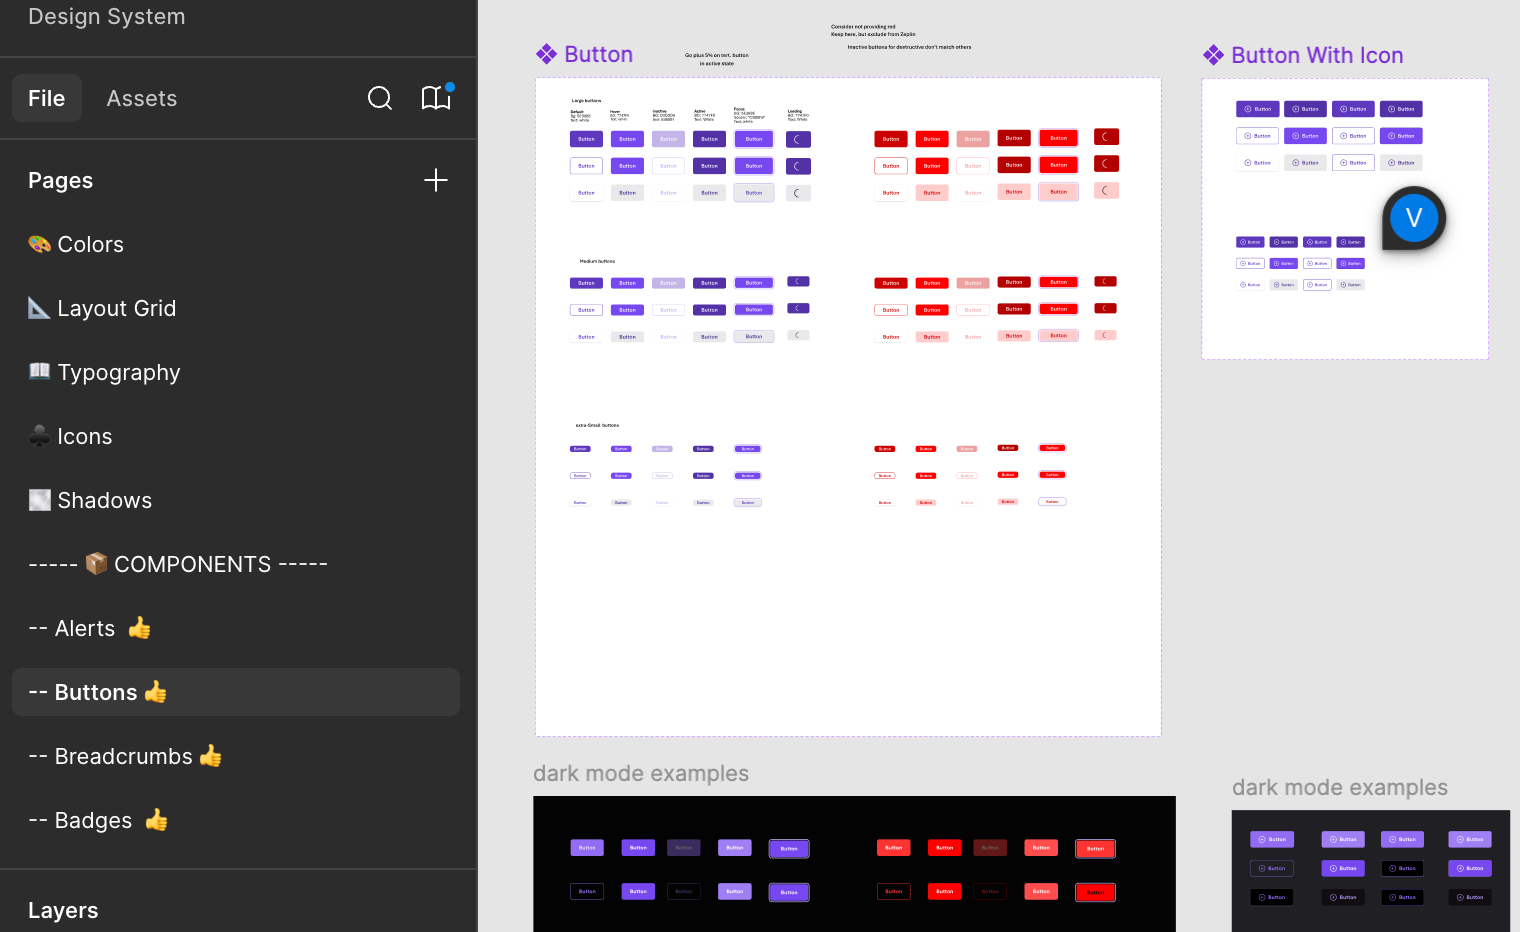
Task: Switch to the File tab
Action: click(x=47, y=98)
